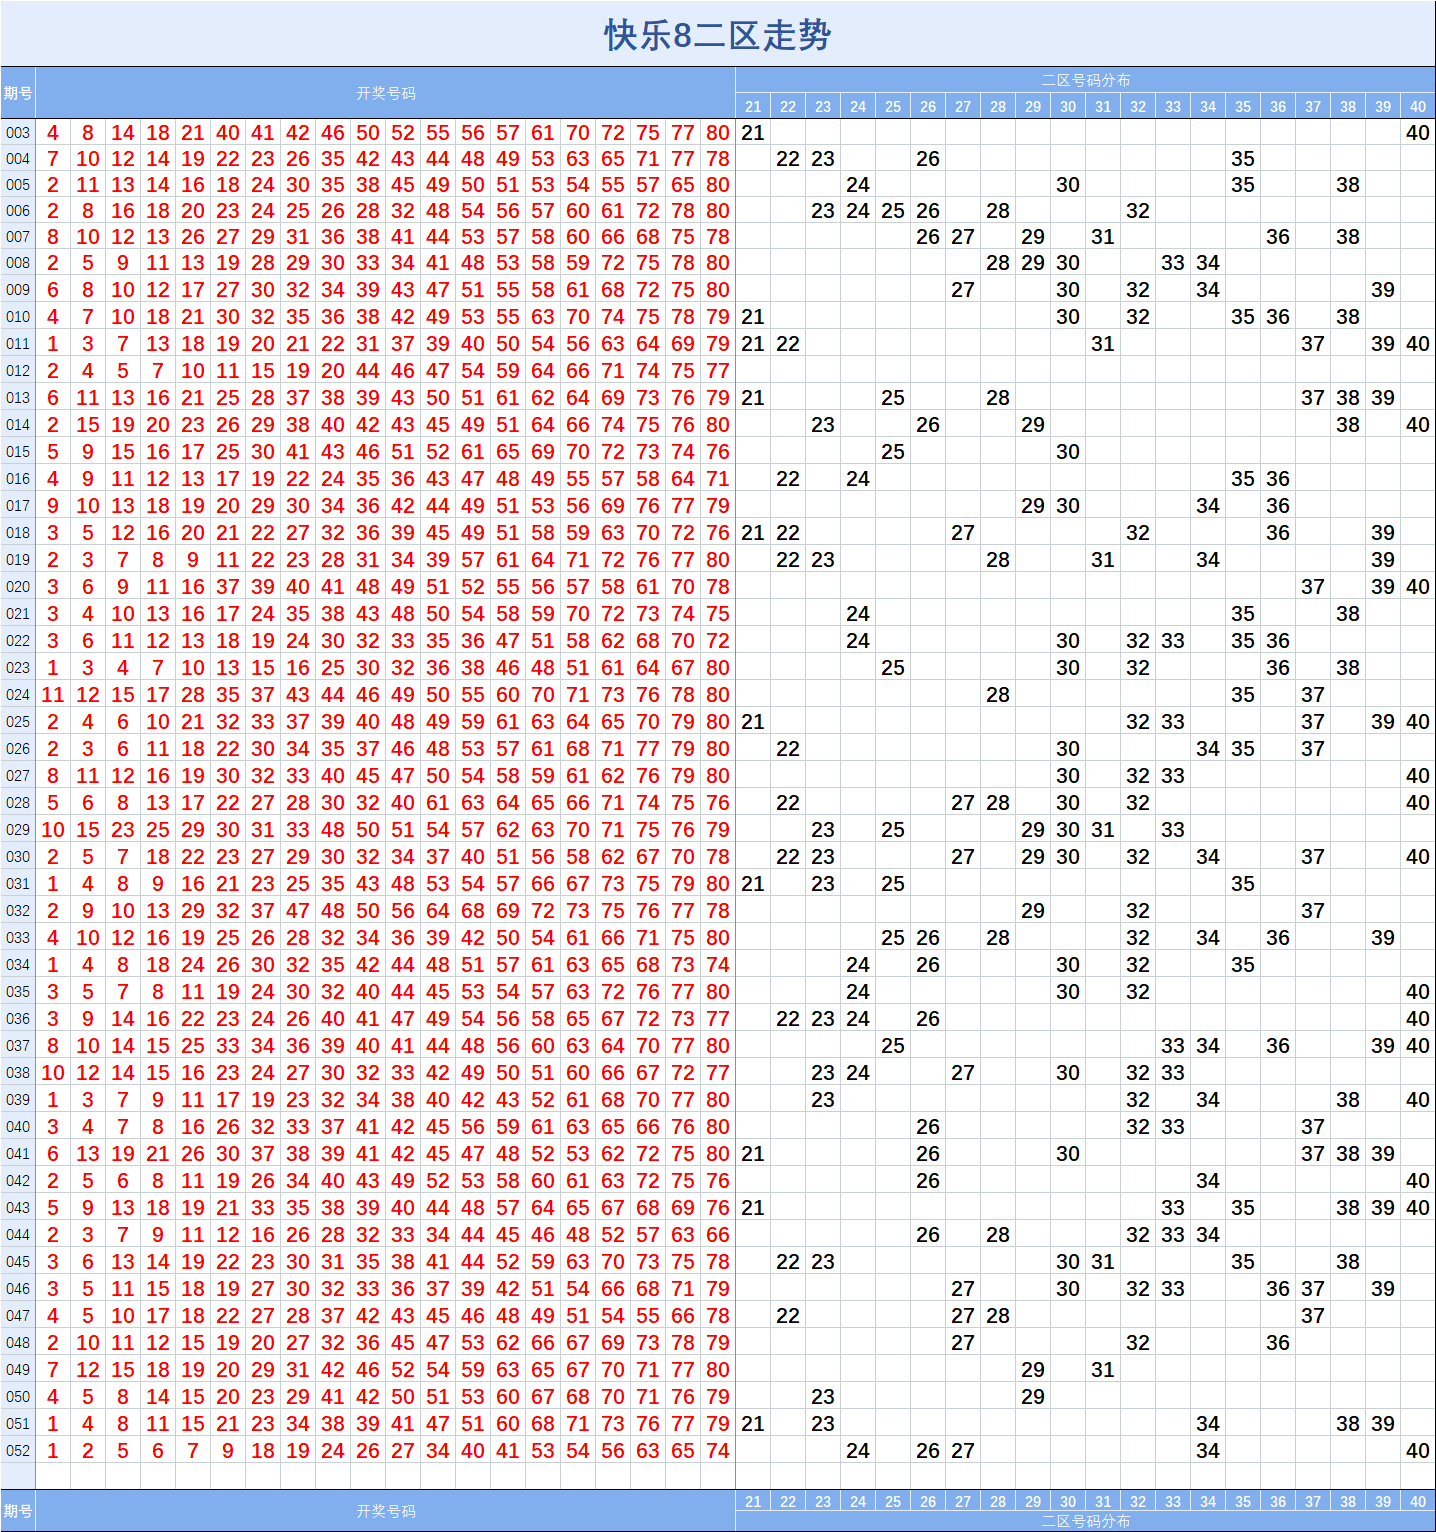Click the top 期号 column header
The image size is (1436, 1532).
tap(18, 93)
